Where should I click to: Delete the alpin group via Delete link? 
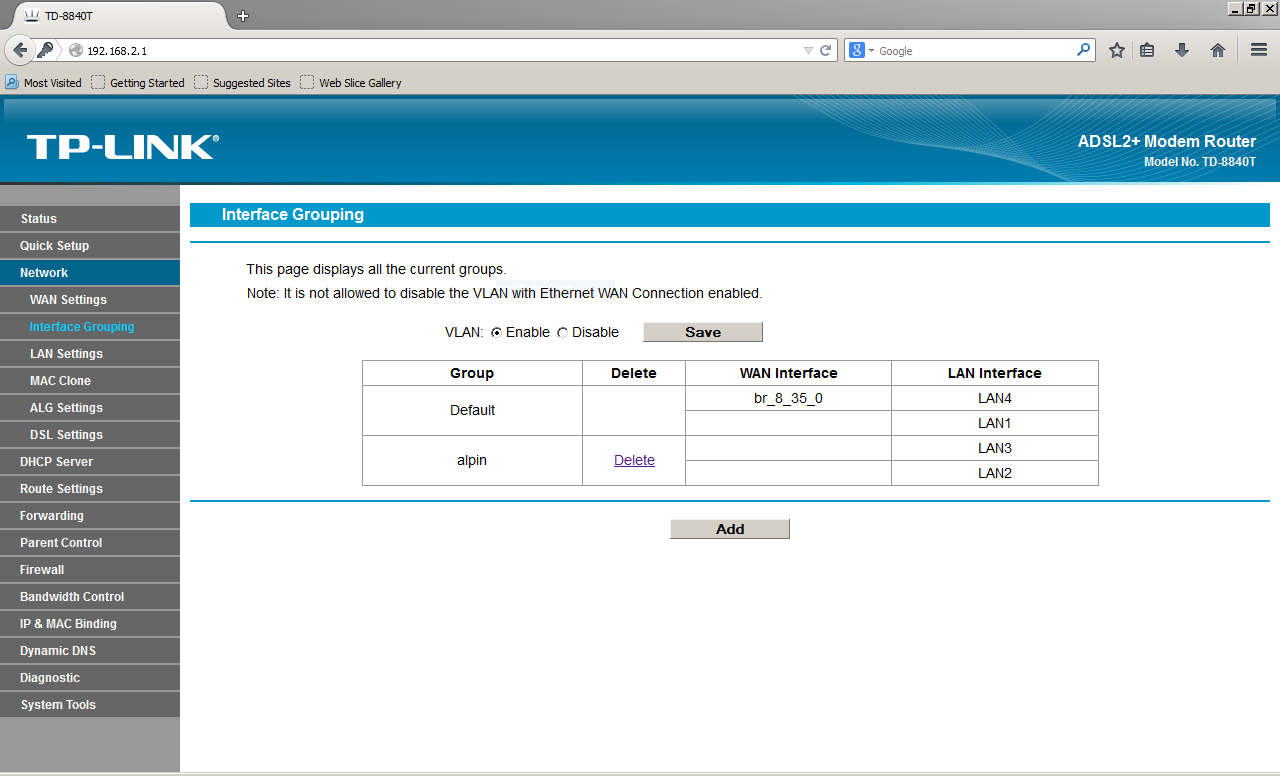tap(634, 460)
